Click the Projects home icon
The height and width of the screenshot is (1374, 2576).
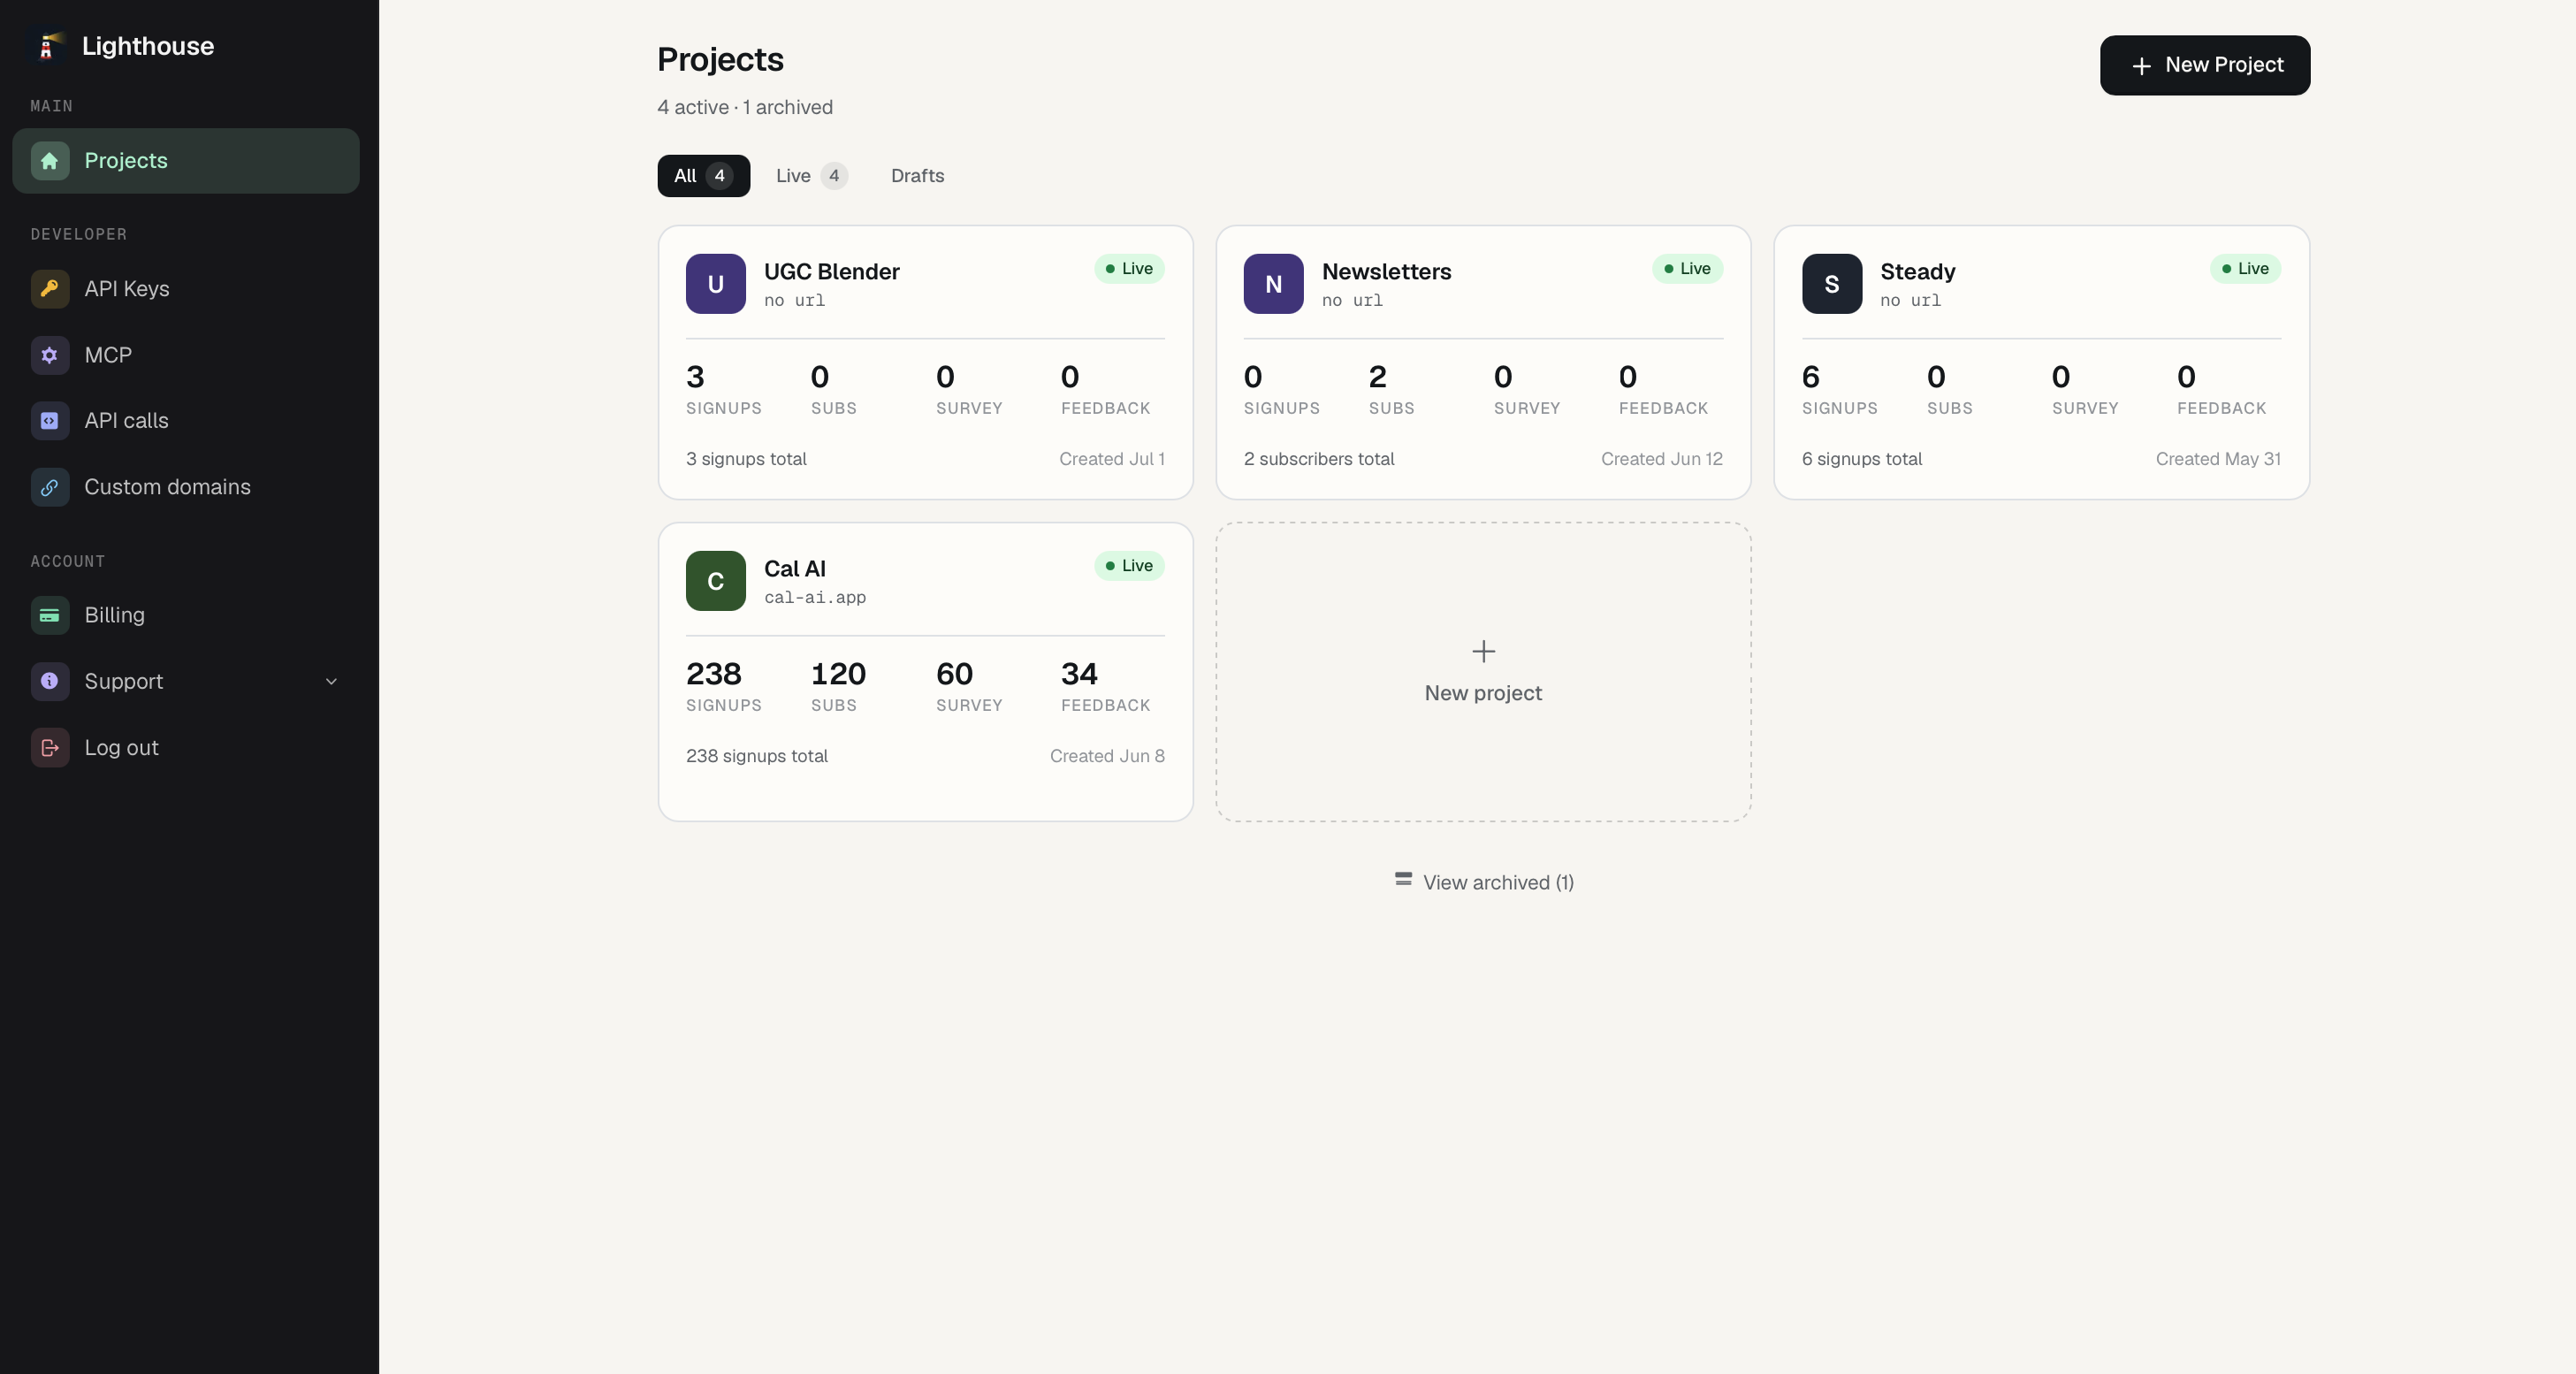click(49, 161)
